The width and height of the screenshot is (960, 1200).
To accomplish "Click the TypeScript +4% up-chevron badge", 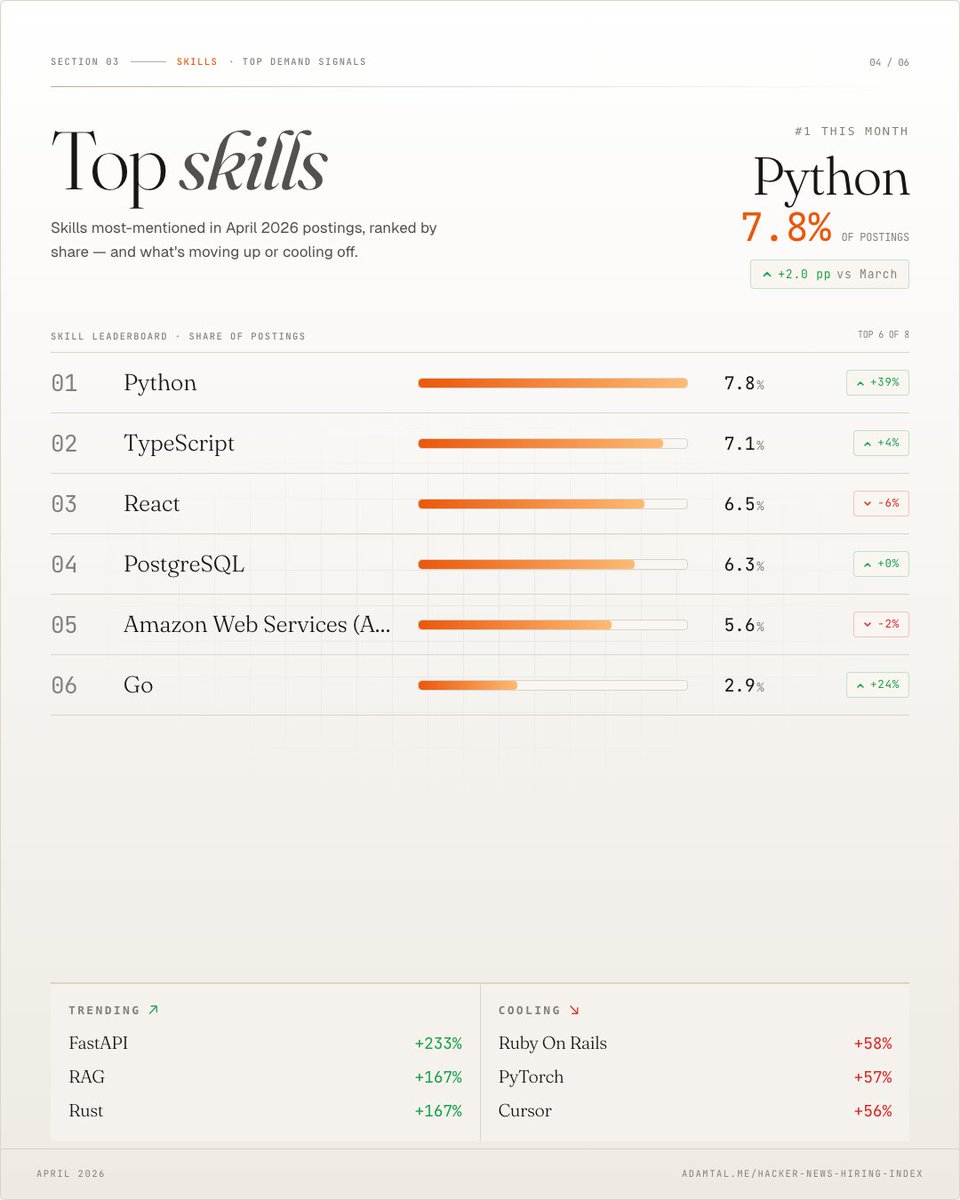I will (881, 443).
